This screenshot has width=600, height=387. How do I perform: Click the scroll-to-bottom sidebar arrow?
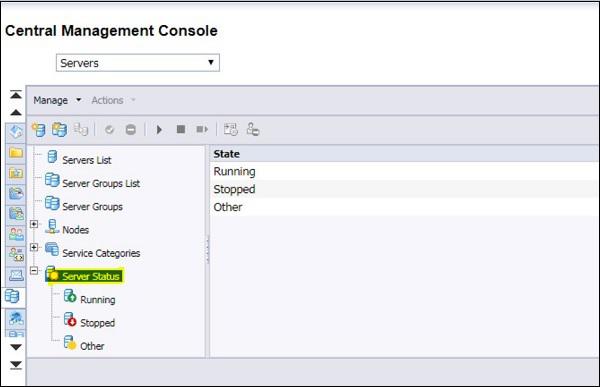[x=16, y=365]
